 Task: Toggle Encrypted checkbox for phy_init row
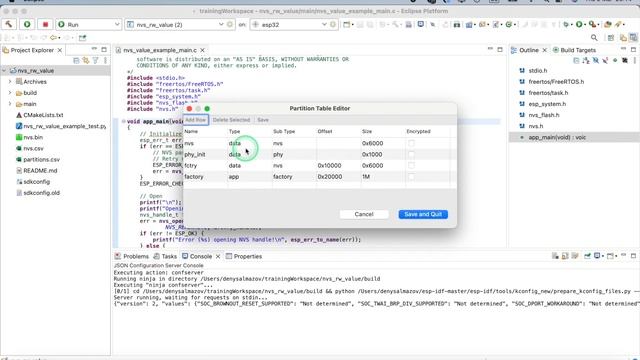411,154
